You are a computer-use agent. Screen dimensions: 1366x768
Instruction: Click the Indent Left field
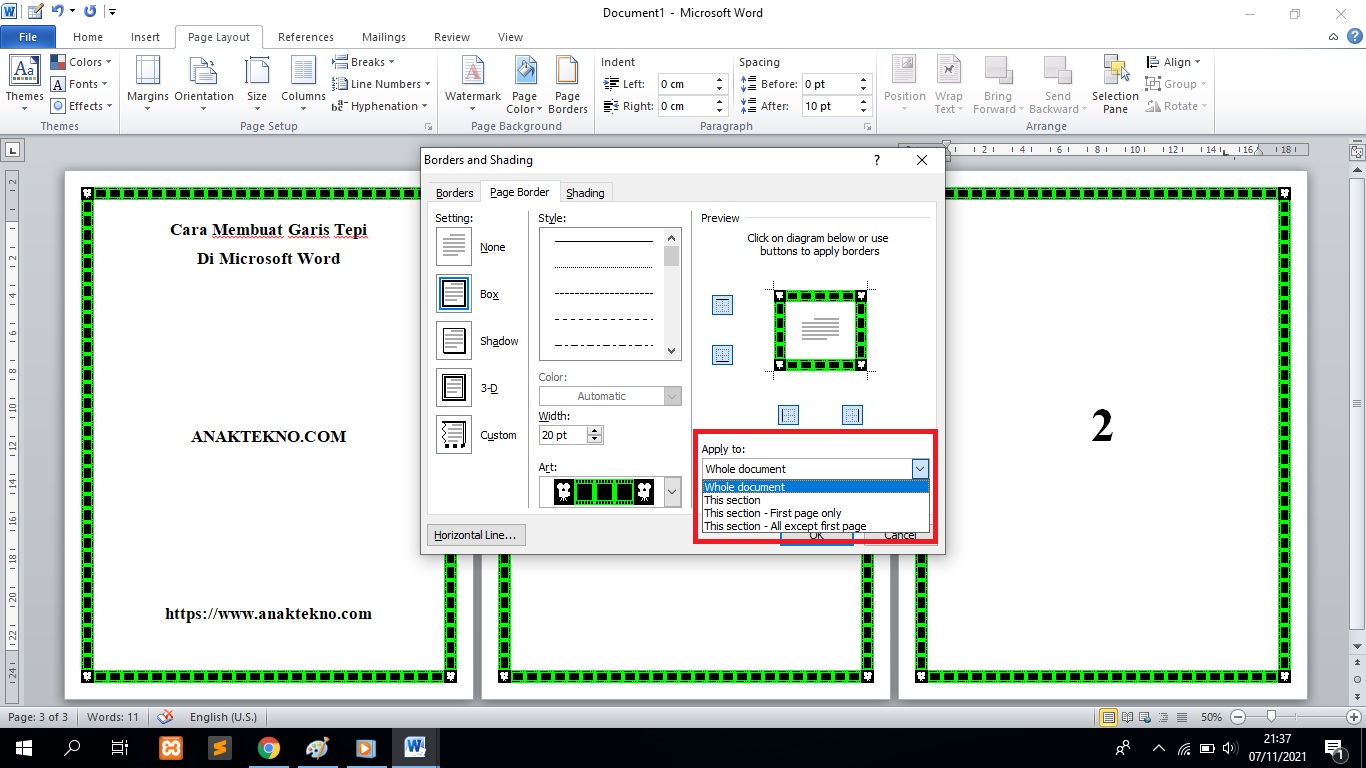click(685, 84)
